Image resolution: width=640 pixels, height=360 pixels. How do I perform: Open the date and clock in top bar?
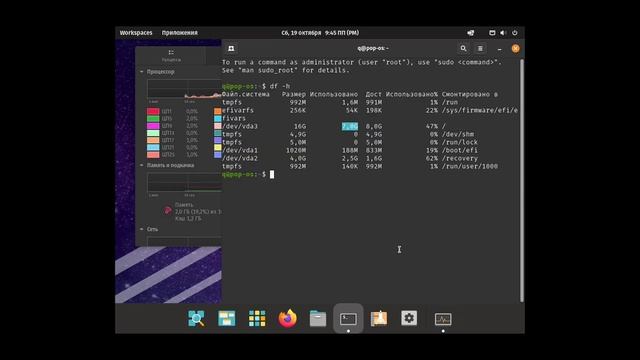tap(320, 33)
